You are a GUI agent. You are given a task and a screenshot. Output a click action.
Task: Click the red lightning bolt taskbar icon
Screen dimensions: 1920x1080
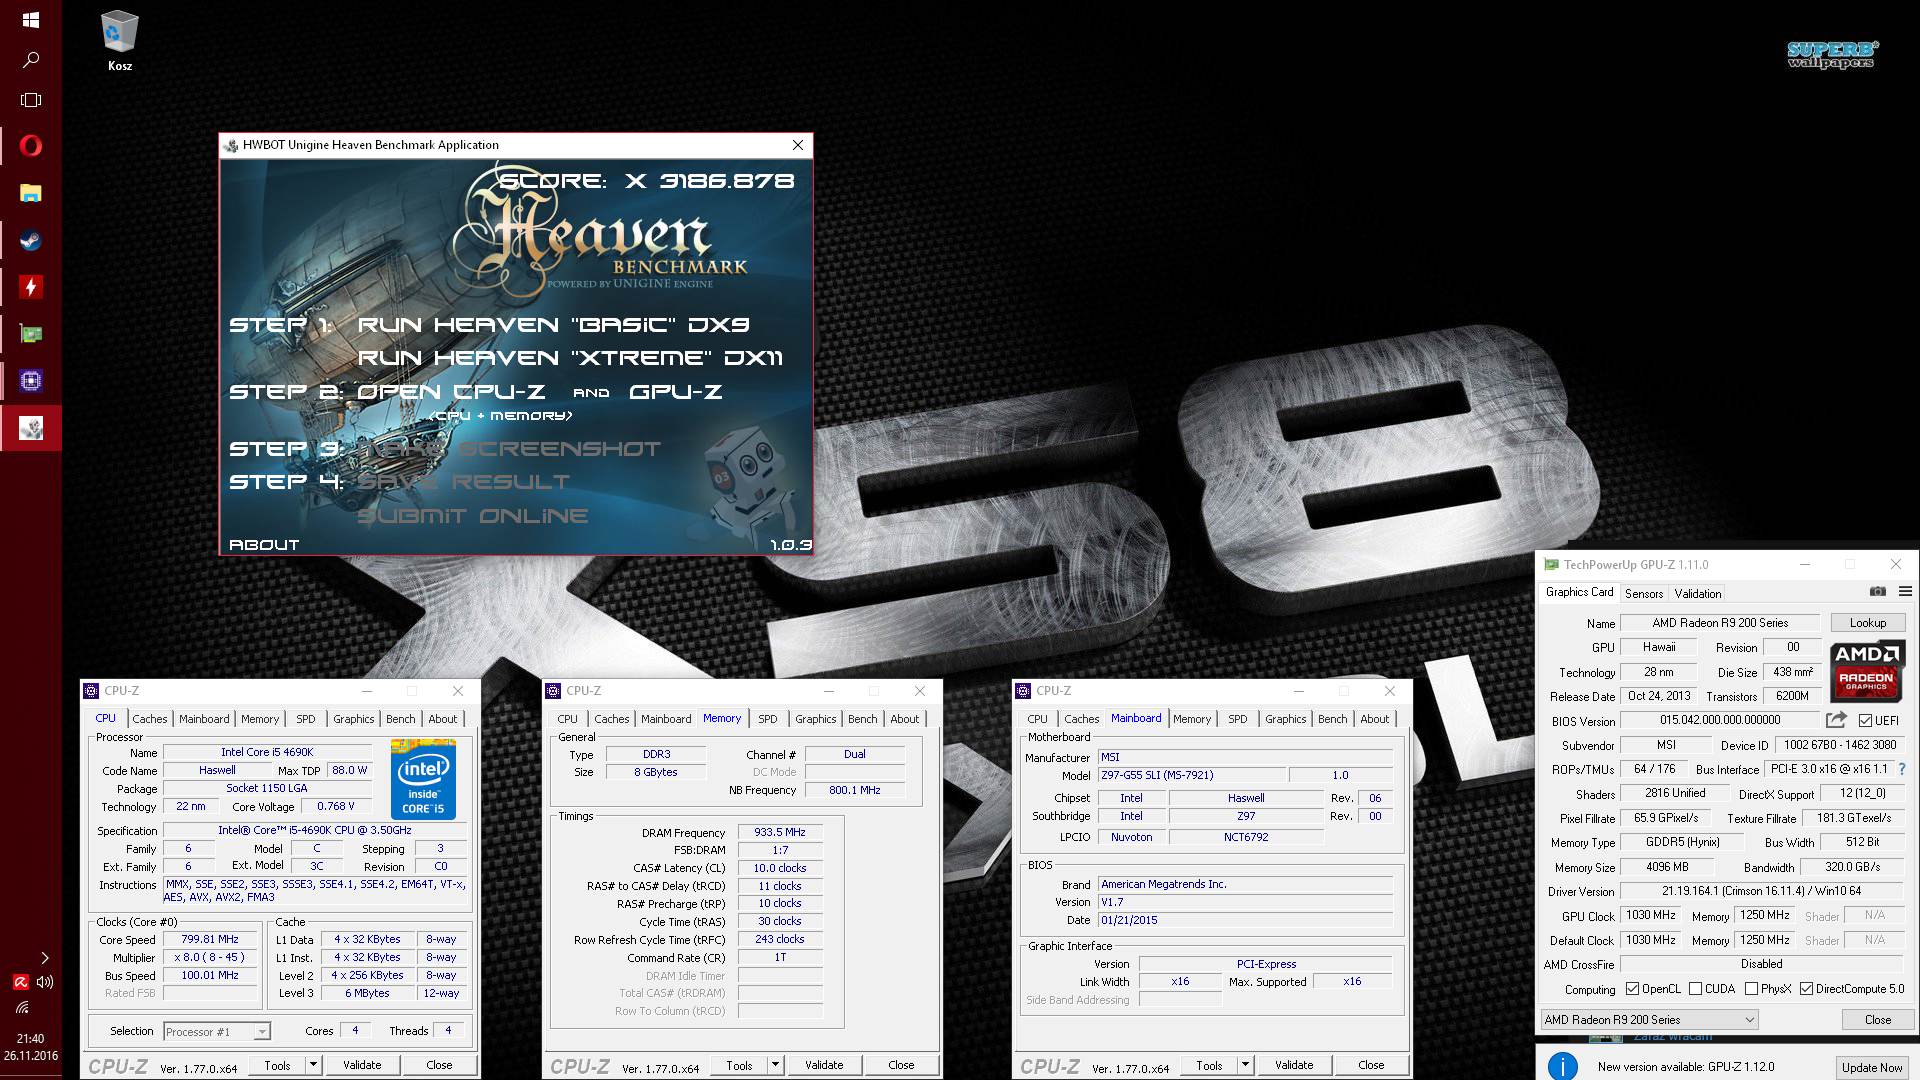31,287
